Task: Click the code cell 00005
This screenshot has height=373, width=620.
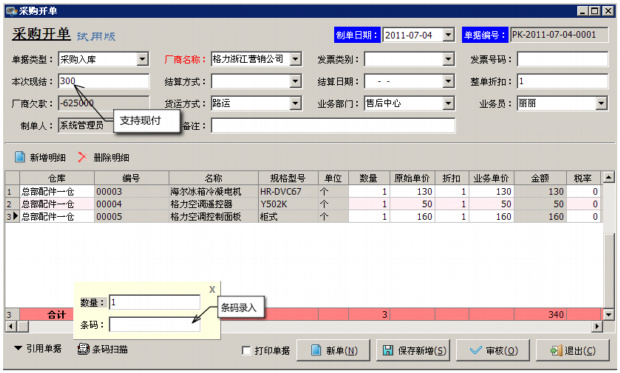Action: 132,217
